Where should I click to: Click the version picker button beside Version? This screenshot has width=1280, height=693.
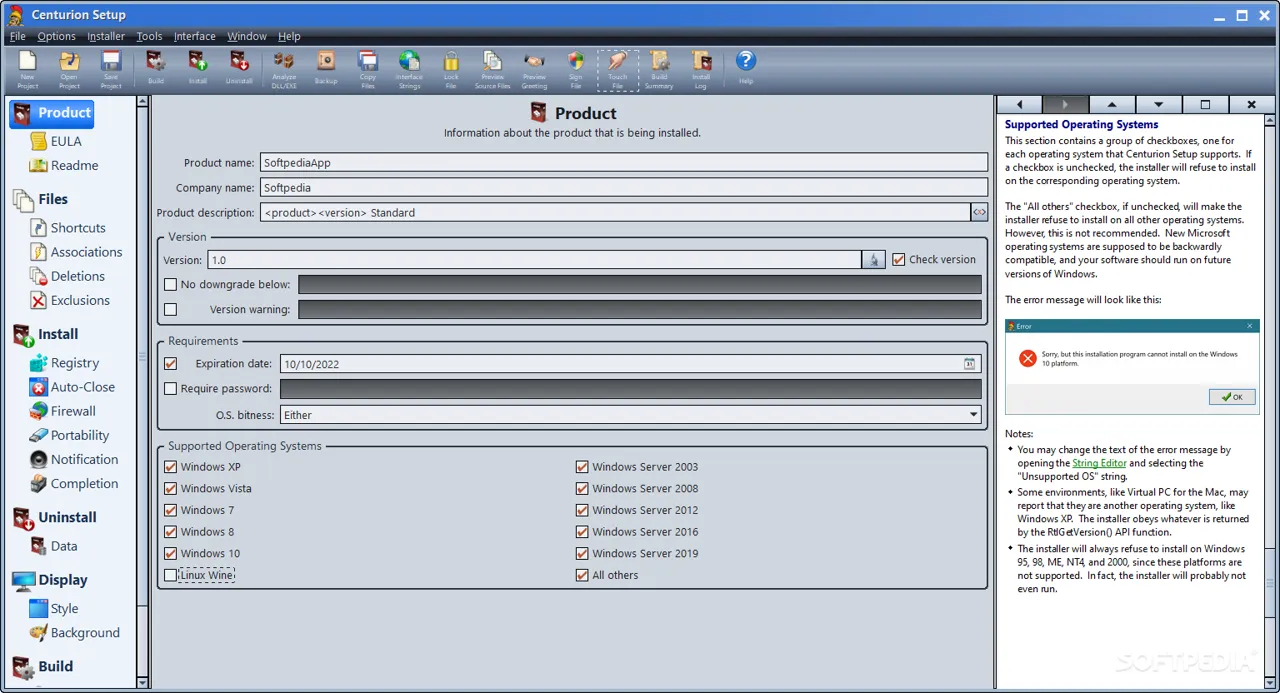874,260
